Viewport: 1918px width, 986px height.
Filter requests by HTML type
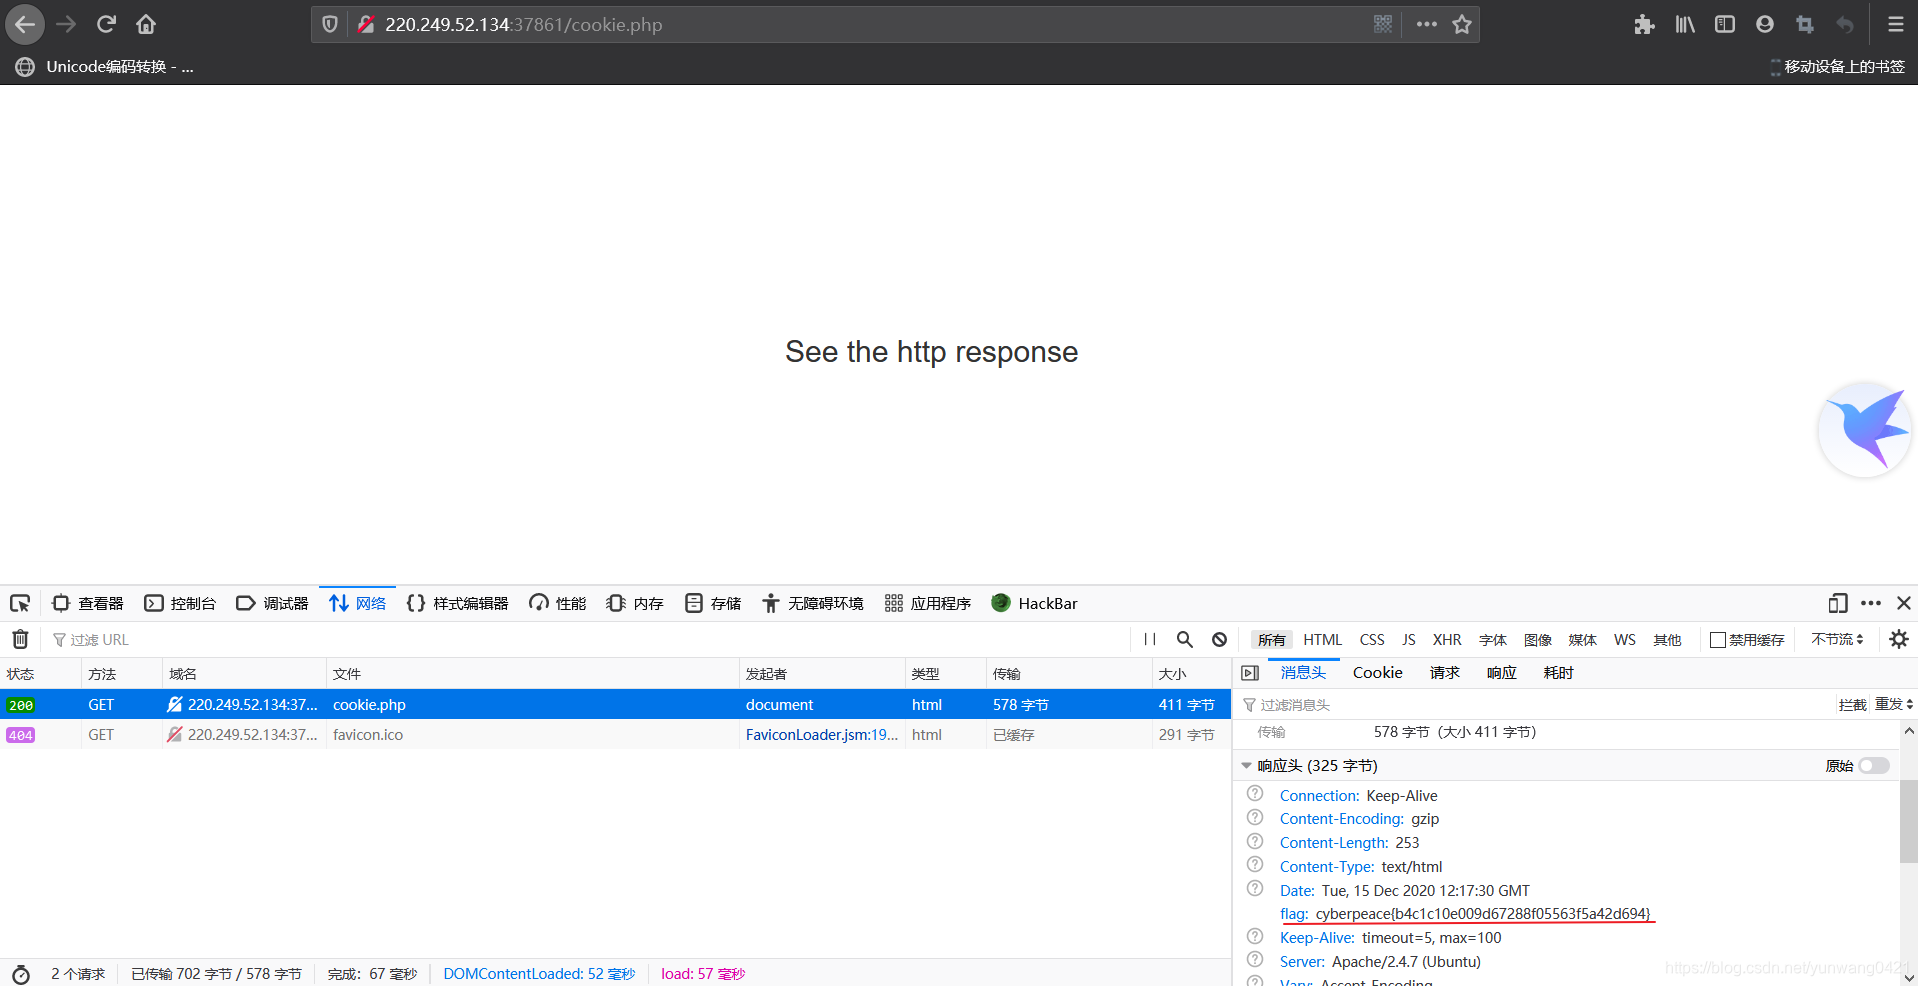(x=1322, y=640)
